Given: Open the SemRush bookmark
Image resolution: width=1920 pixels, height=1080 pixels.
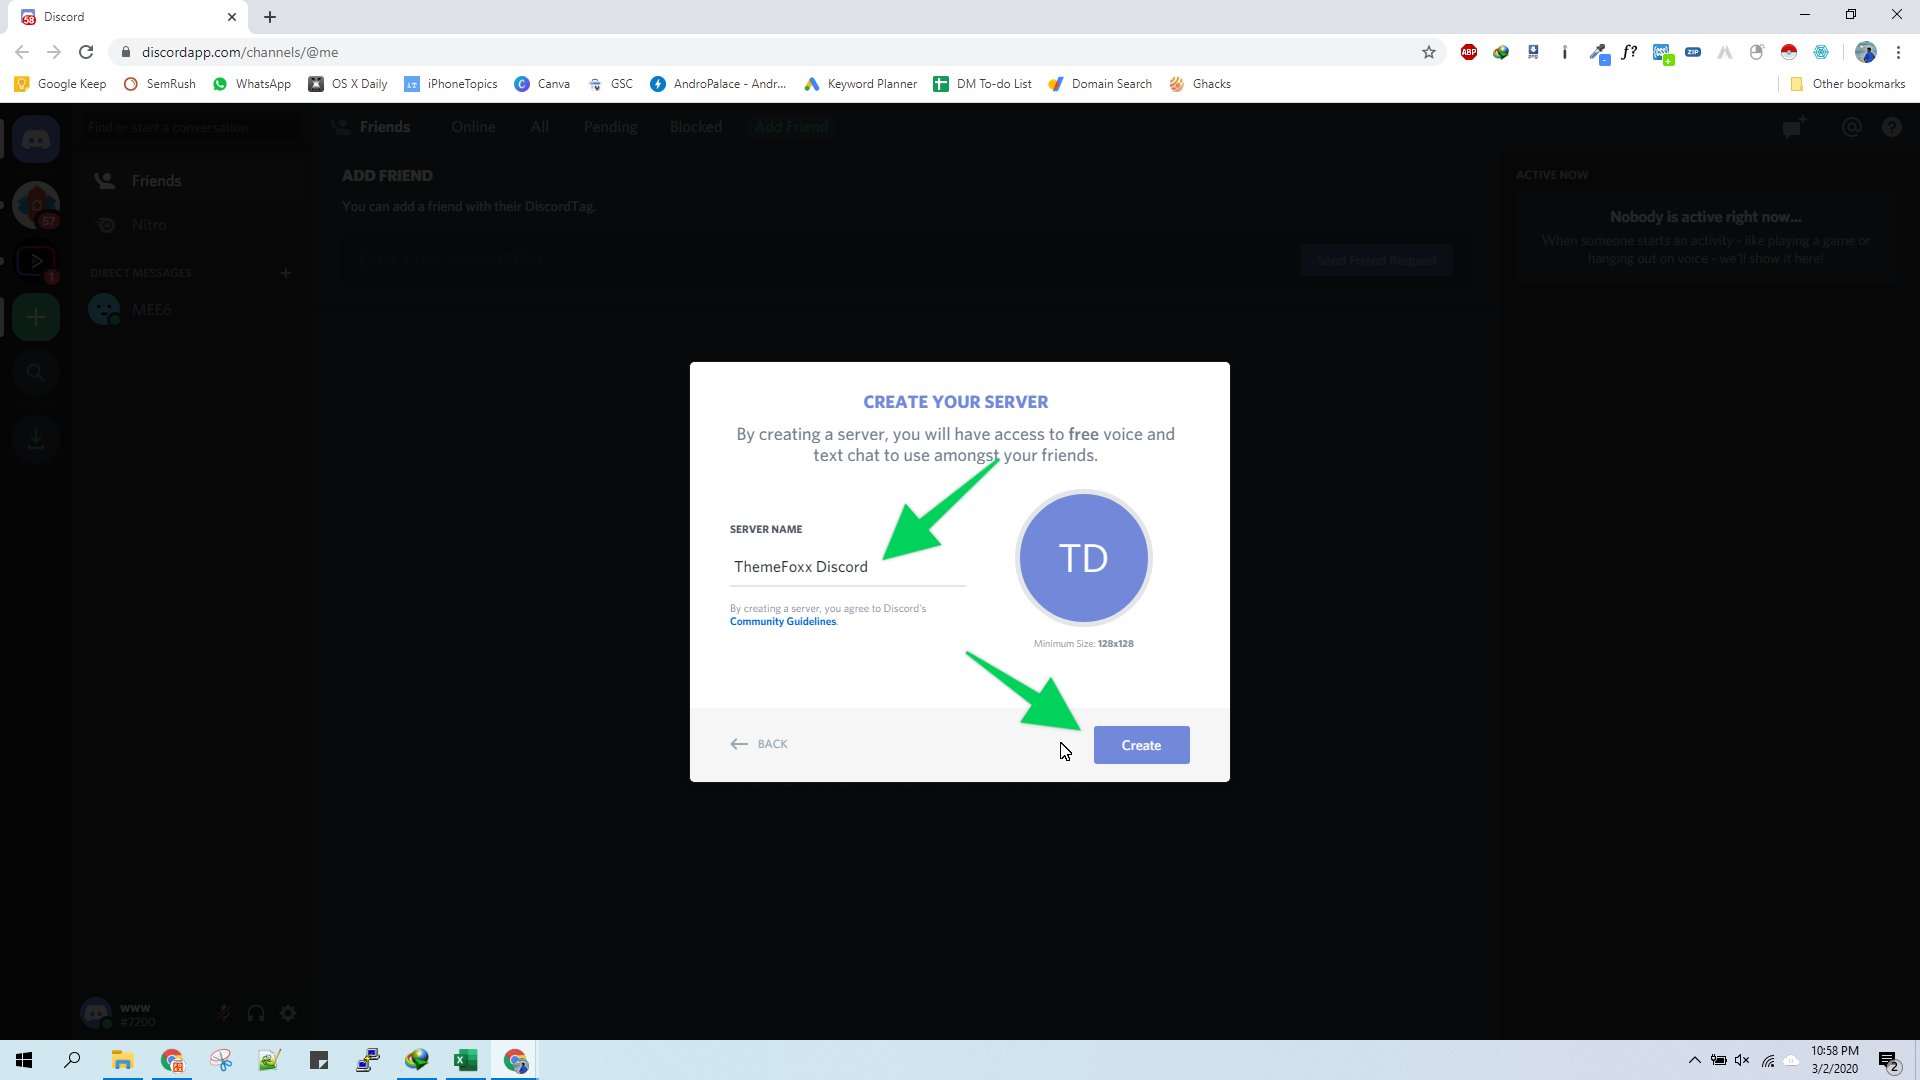Looking at the screenshot, I should (160, 84).
